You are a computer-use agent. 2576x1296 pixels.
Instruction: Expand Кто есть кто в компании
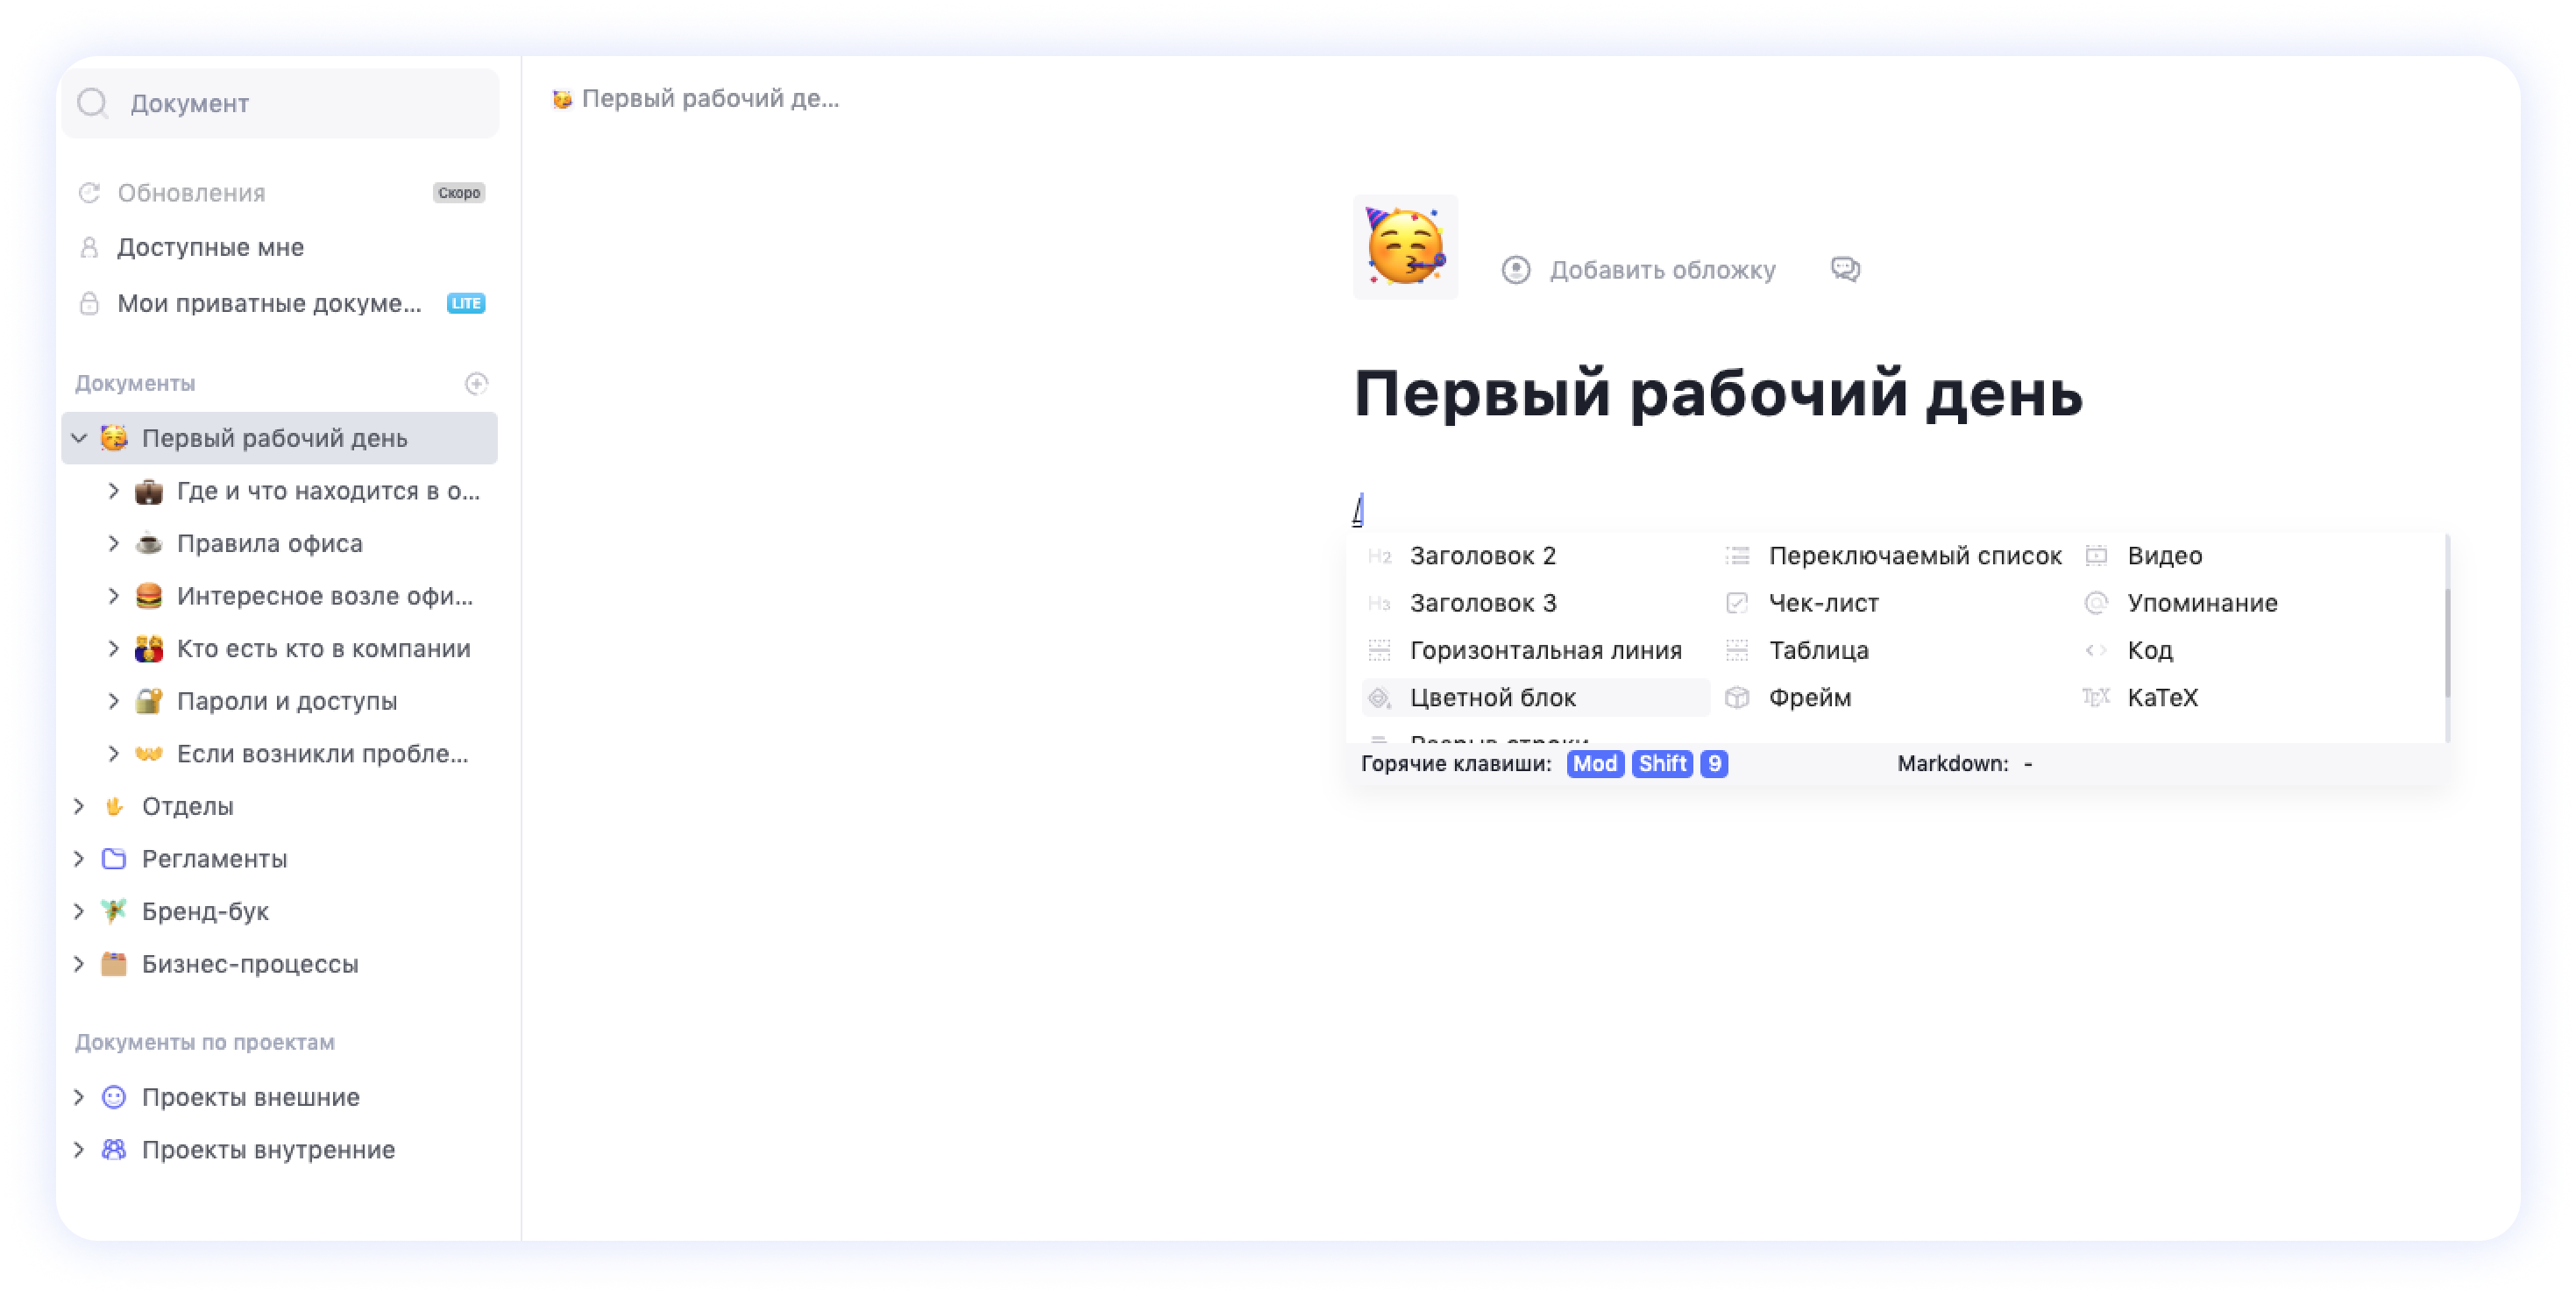[x=113, y=649]
